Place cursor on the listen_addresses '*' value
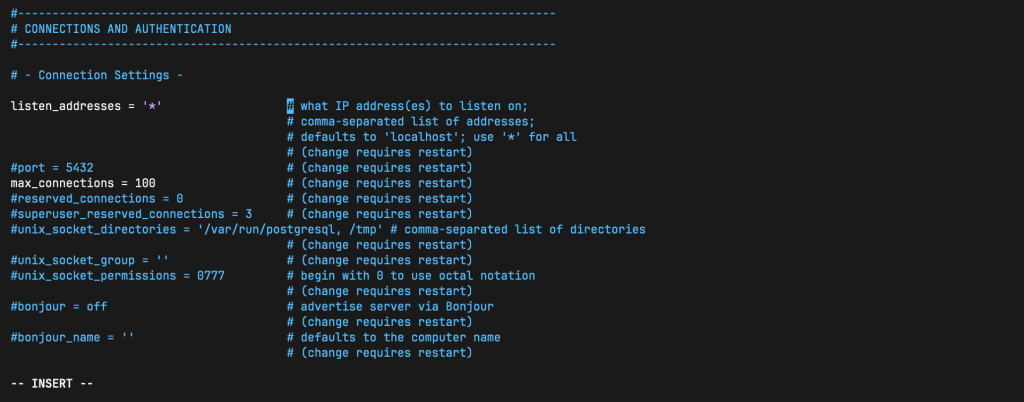The height and width of the screenshot is (402, 1024). pyautogui.click(x=152, y=106)
